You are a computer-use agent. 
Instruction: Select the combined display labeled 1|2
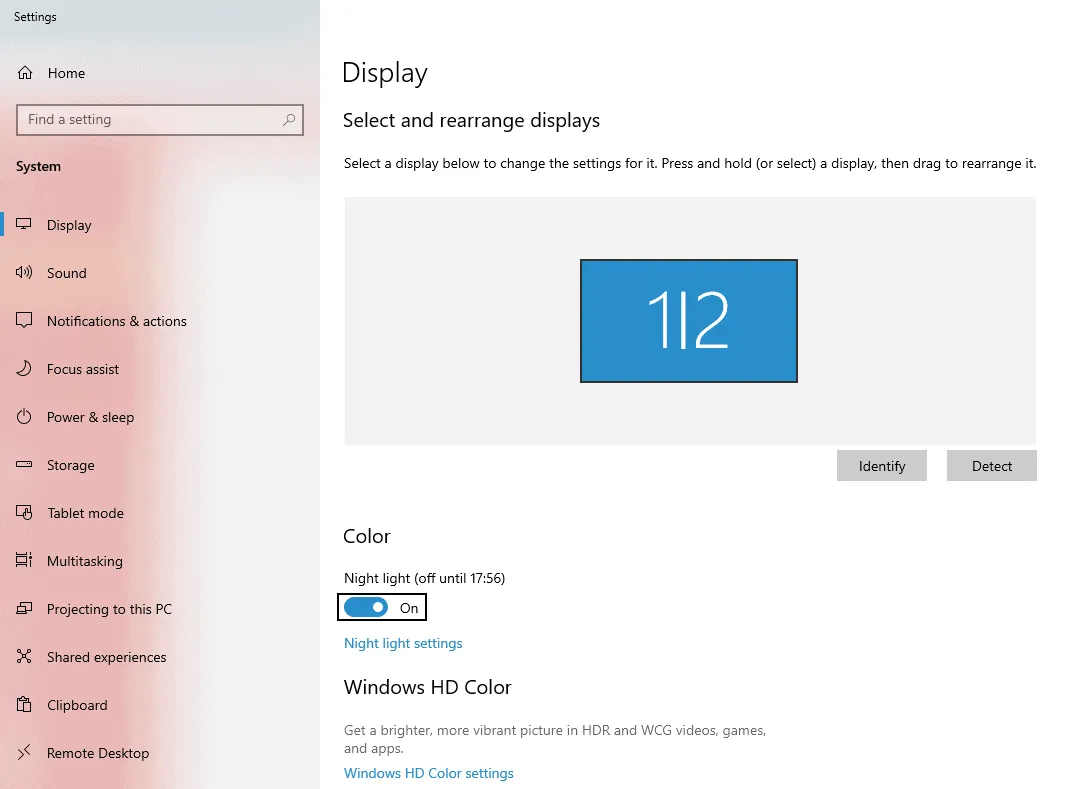click(688, 320)
